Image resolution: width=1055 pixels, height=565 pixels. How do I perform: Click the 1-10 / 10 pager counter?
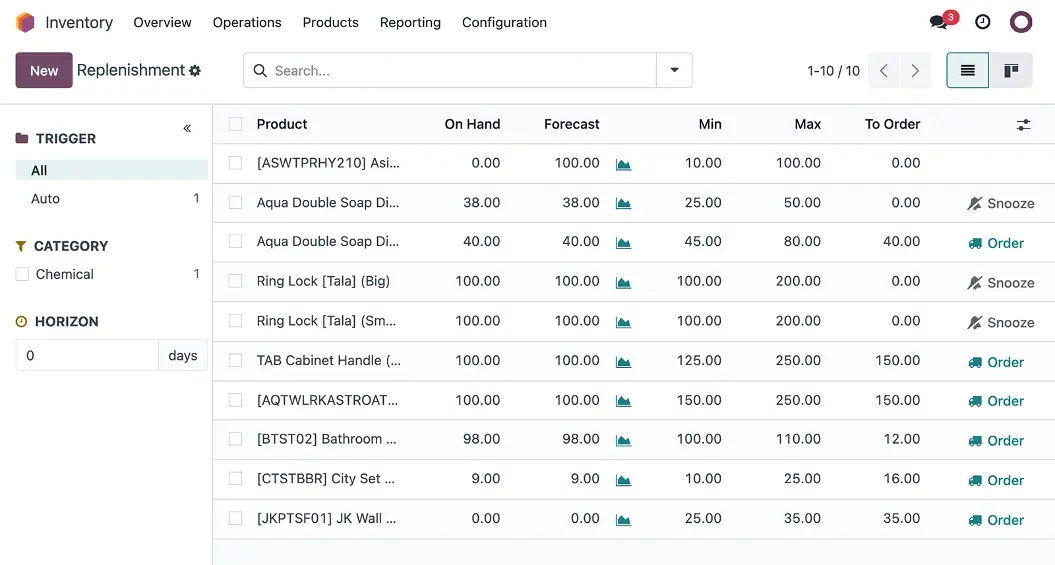tap(834, 71)
